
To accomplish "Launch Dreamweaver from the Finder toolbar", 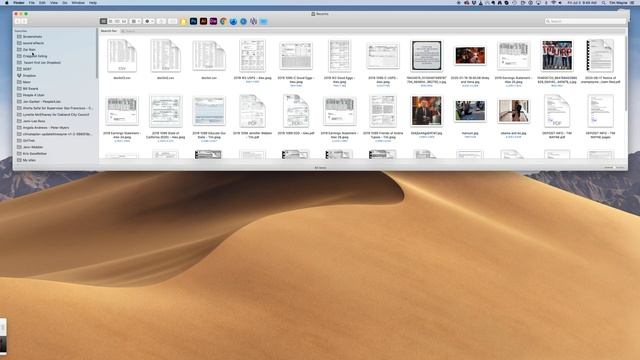I will [213, 21].
